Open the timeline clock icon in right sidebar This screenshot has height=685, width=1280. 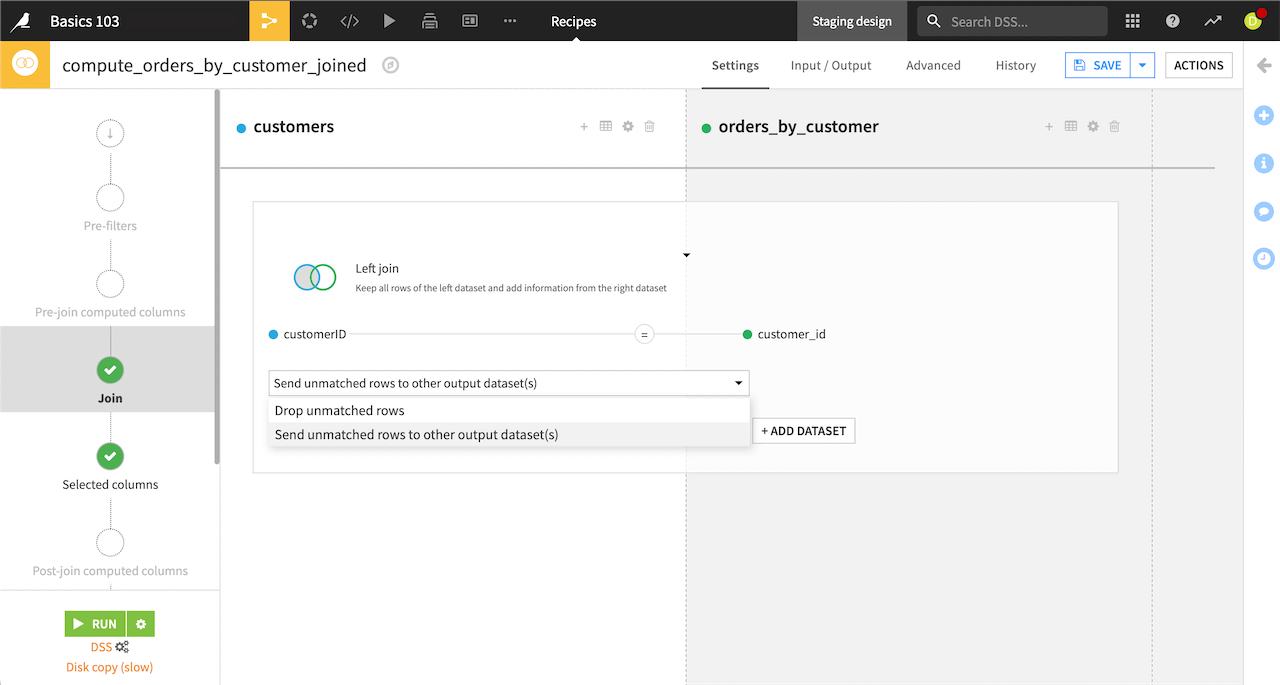click(1263, 258)
